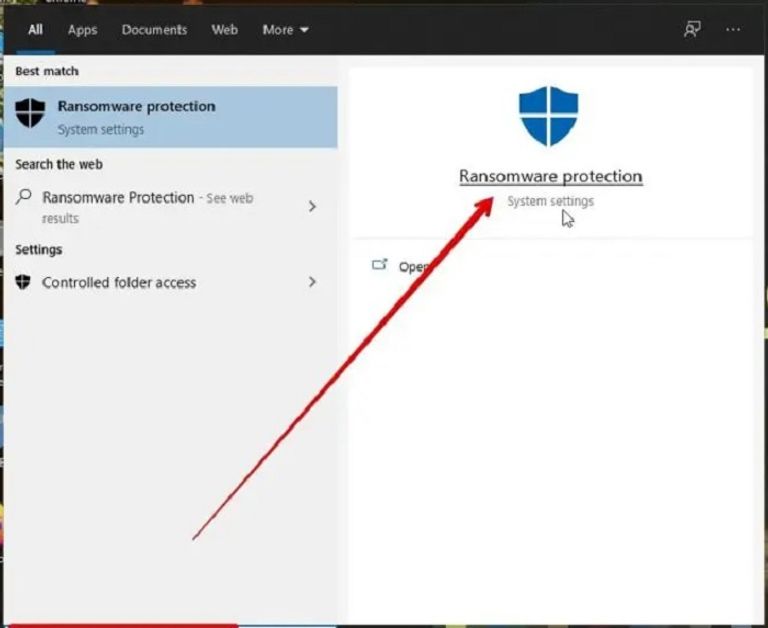Open the three-dot options menu

733,29
